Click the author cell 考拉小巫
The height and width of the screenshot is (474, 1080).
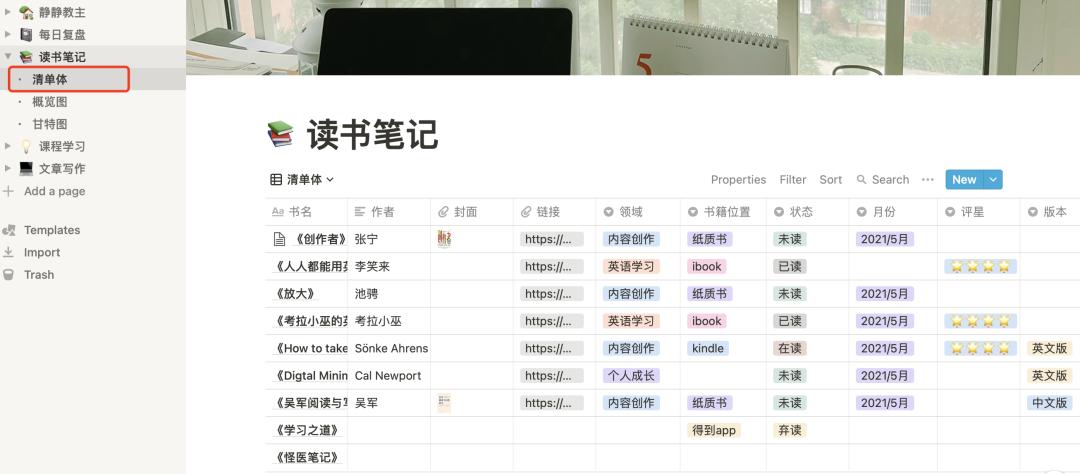click(x=389, y=321)
